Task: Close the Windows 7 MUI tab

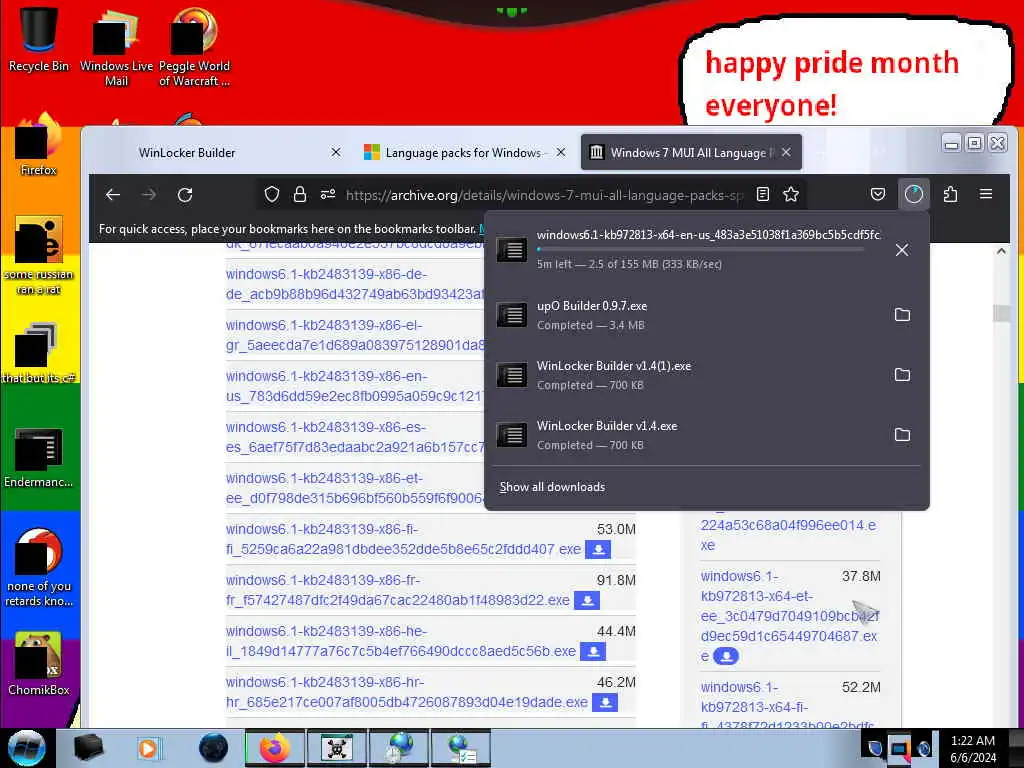Action: [786, 152]
